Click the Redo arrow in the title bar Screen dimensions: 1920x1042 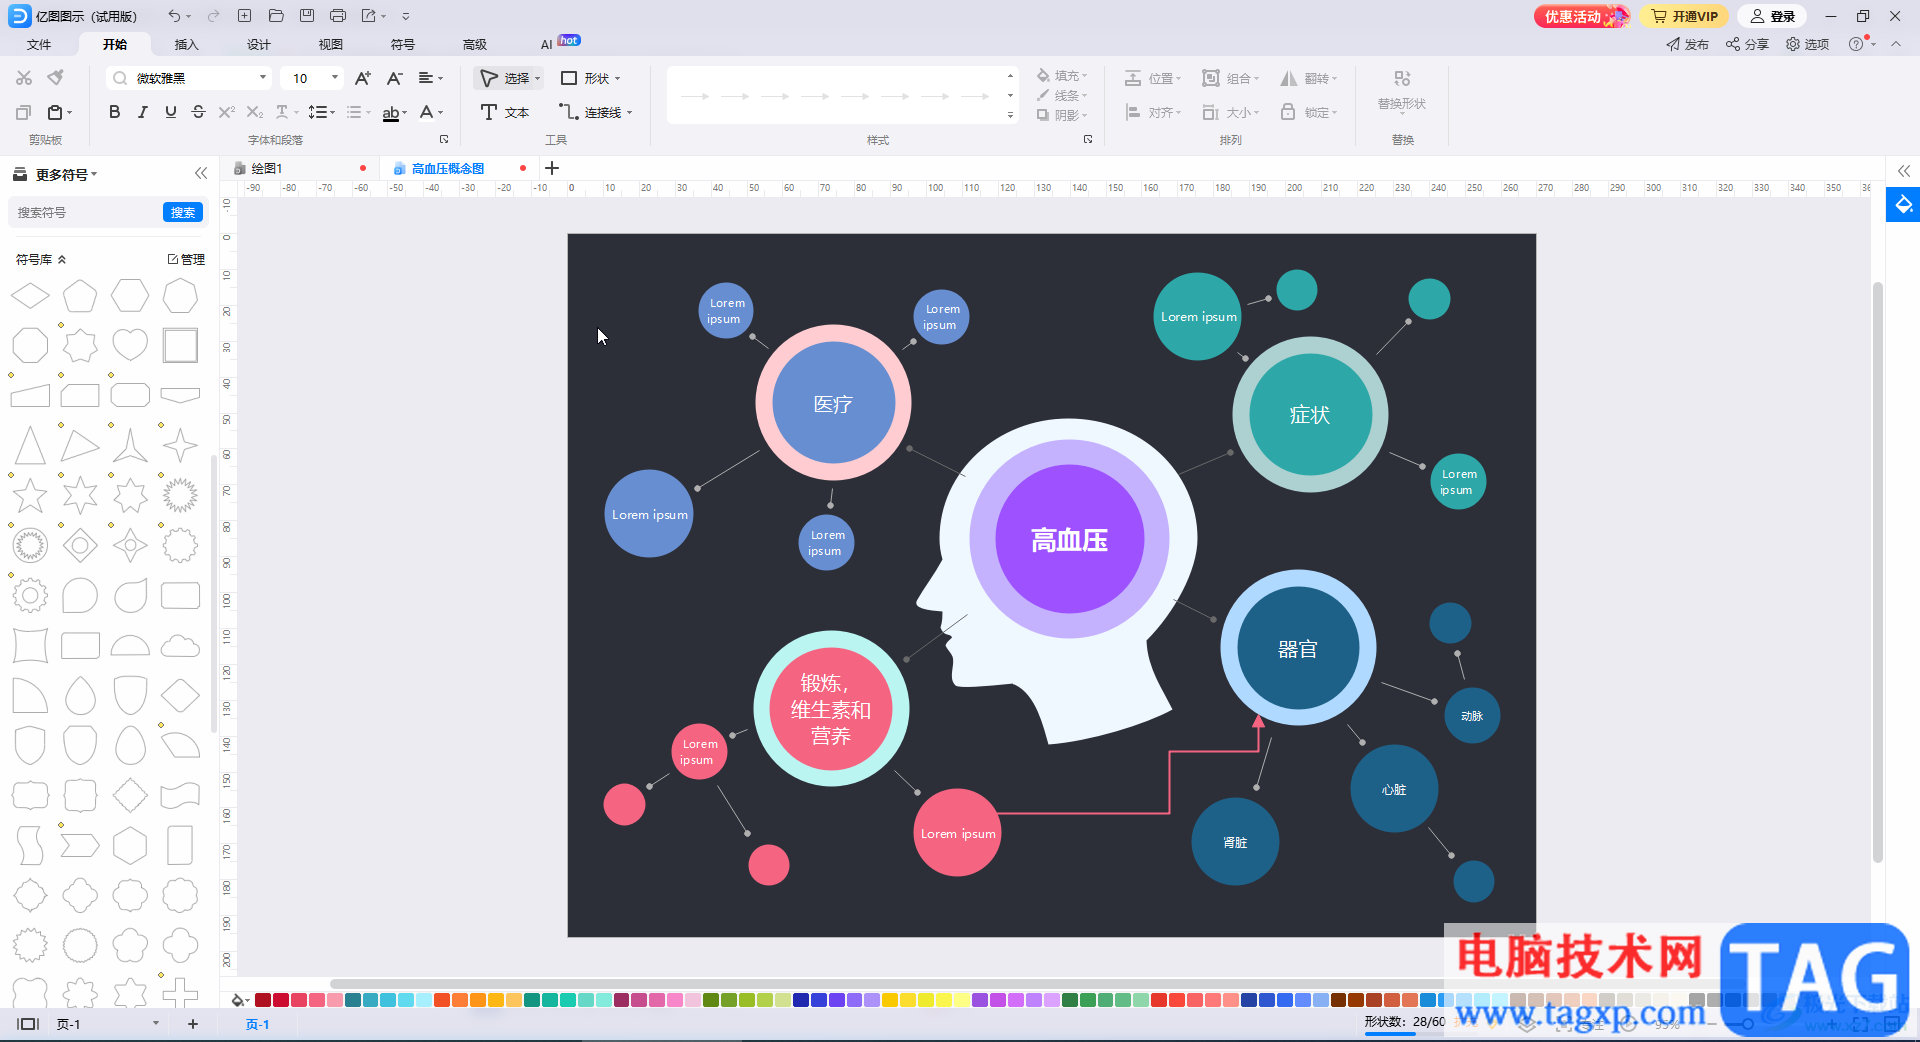(x=213, y=16)
